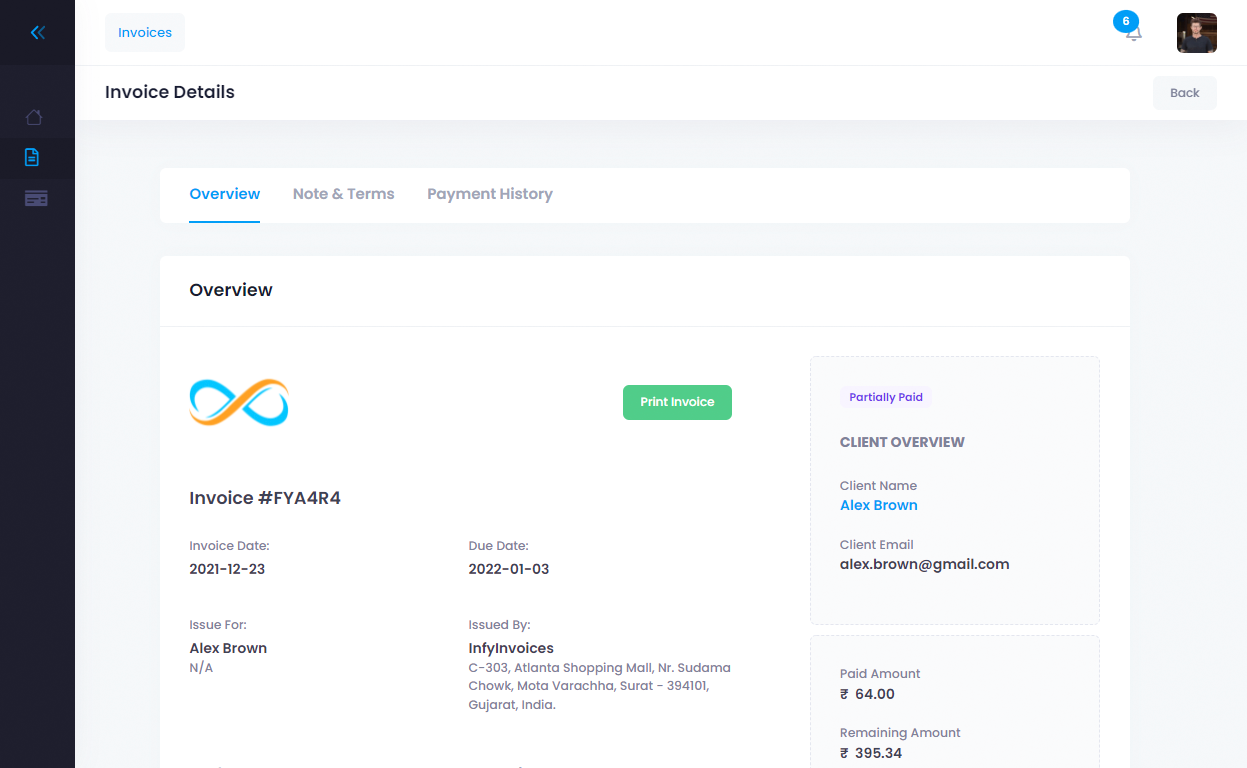This screenshot has width=1247, height=768.
Task: Open the Payment History tab
Action: [x=490, y=193]
